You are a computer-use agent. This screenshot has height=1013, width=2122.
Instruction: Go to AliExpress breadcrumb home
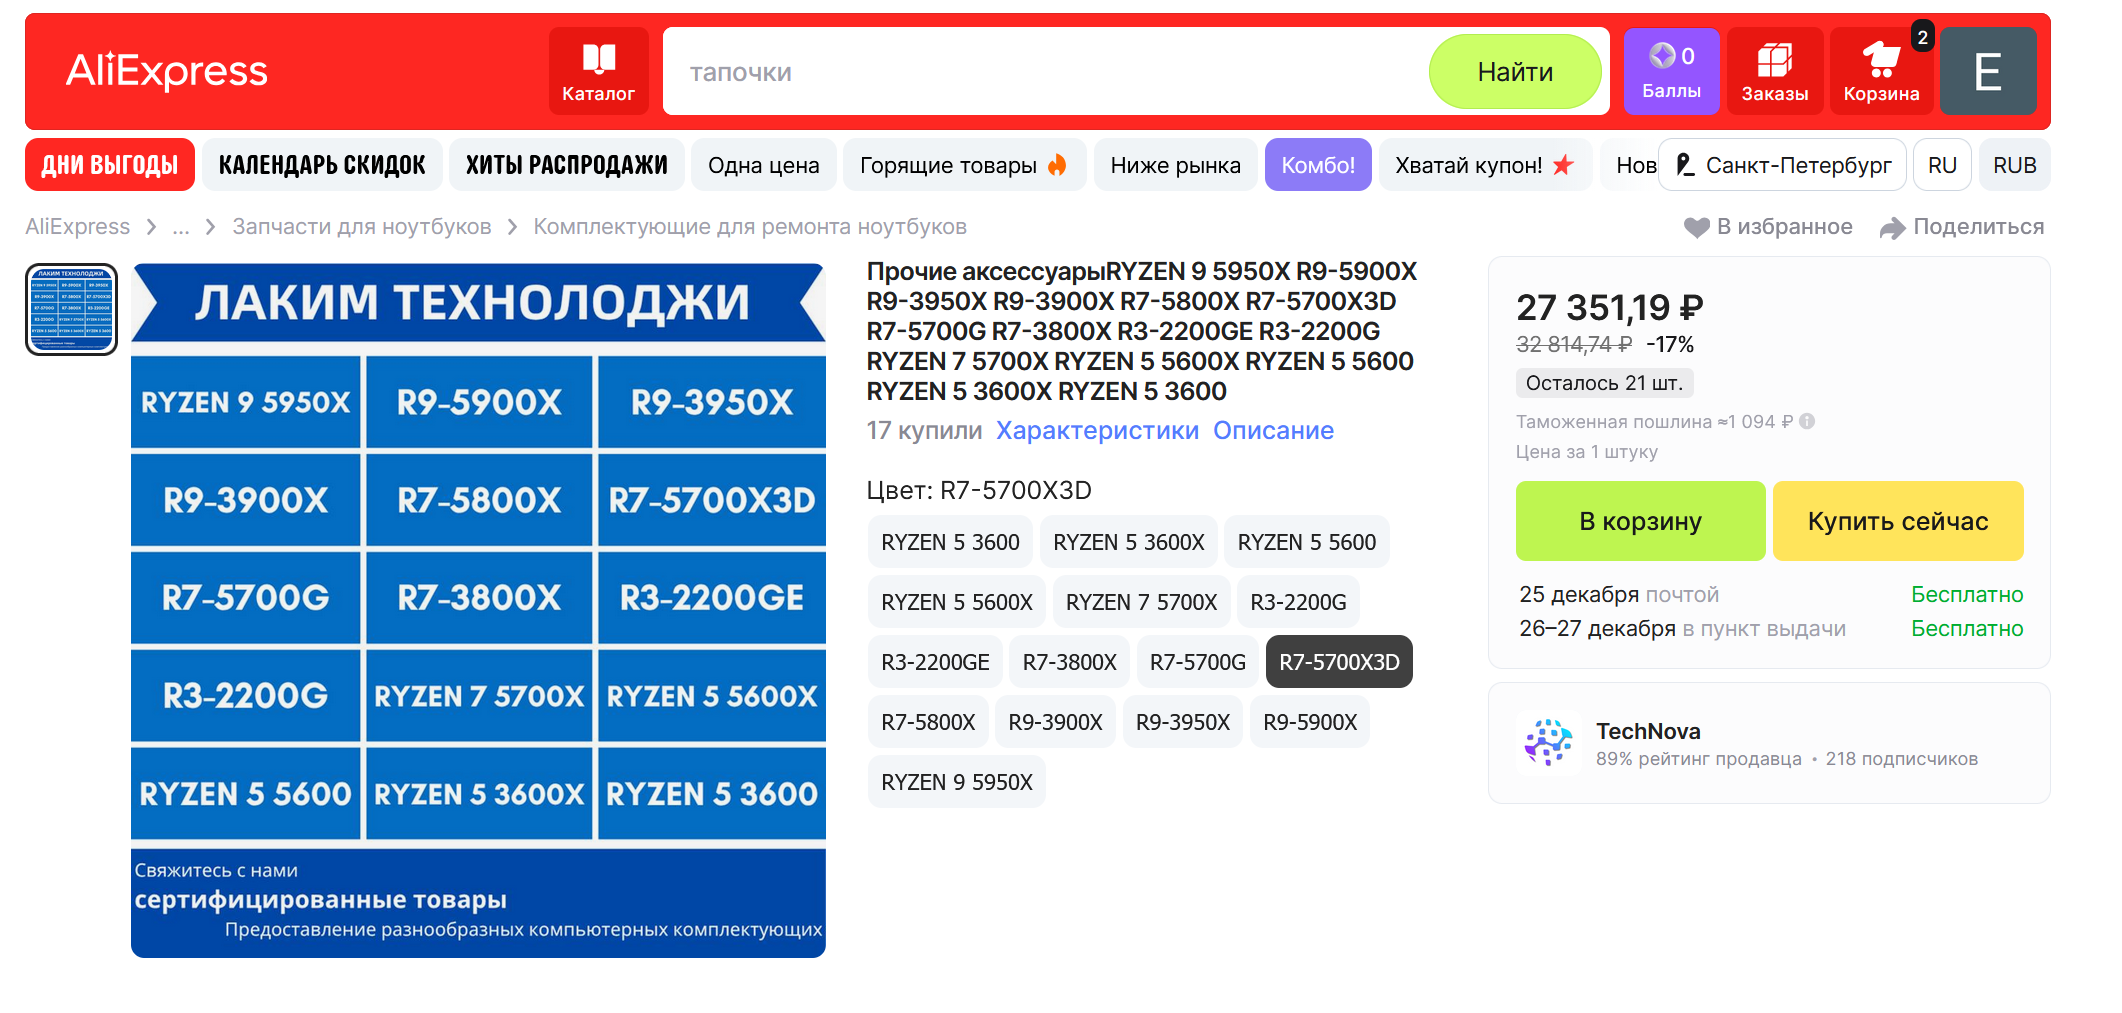[78, 227]
